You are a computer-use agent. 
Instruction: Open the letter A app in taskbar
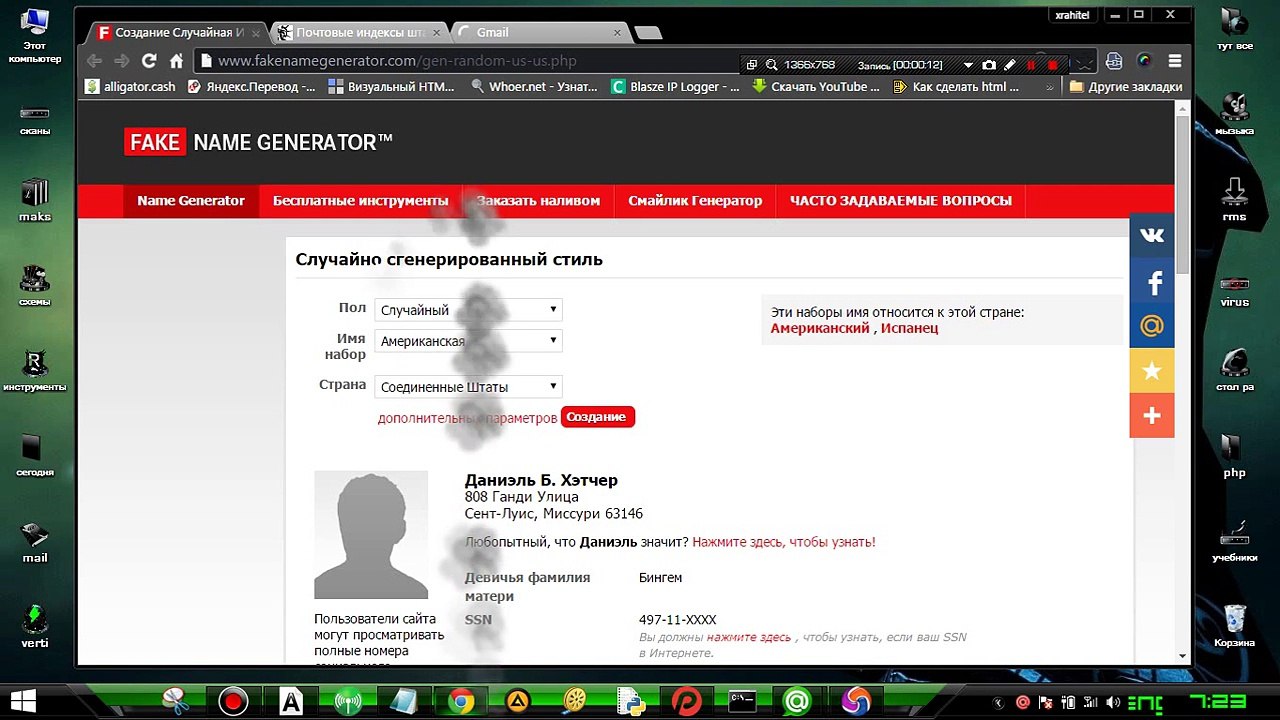pyautogui.click(x=291, y=702)
